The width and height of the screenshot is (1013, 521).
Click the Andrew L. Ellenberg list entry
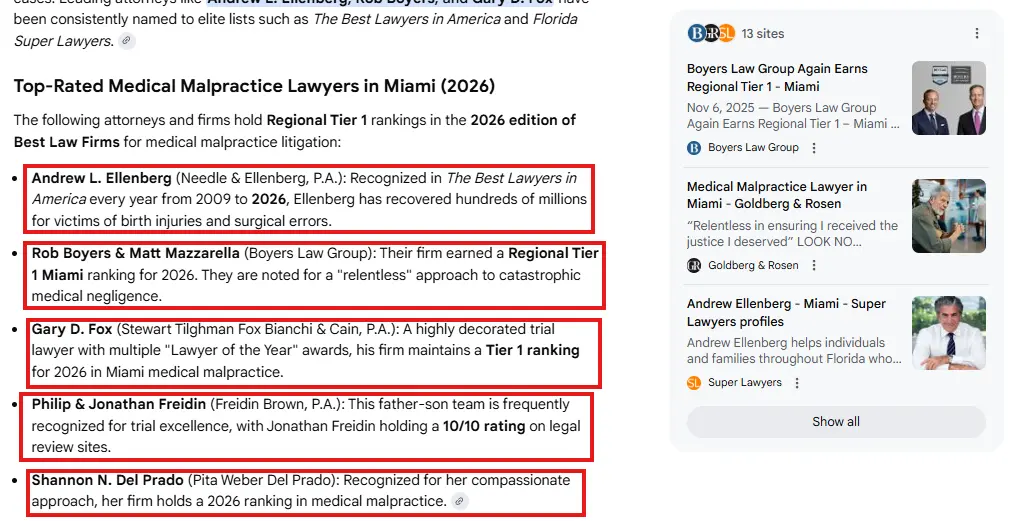(x=309, y=199)
